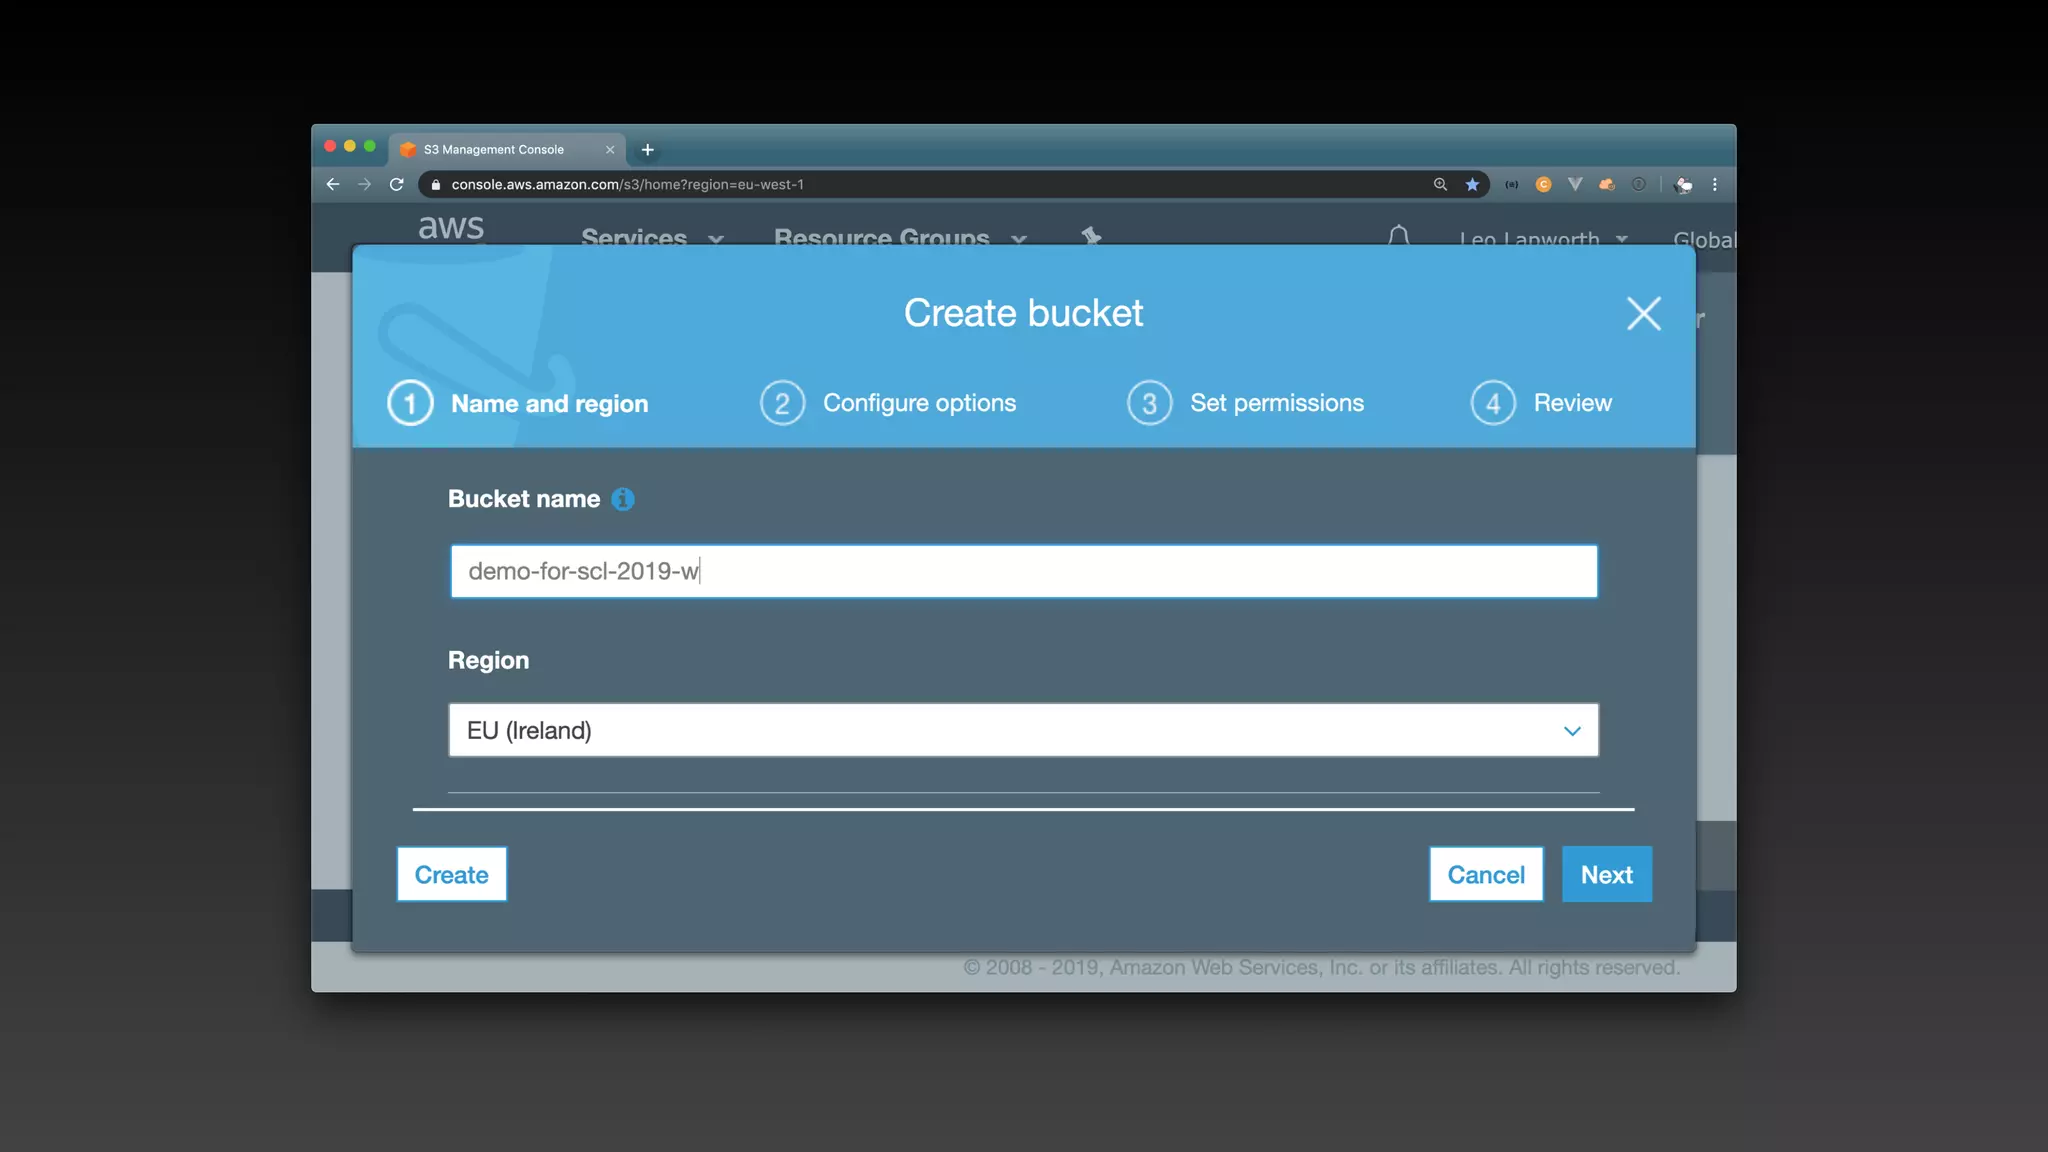
Task: Click the chevron arrow in Region dropdown
Action: 1571,731
